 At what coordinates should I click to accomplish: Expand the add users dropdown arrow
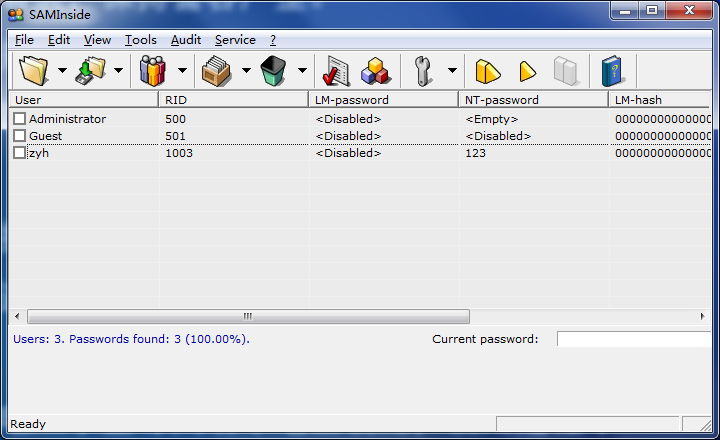[182, 70]
